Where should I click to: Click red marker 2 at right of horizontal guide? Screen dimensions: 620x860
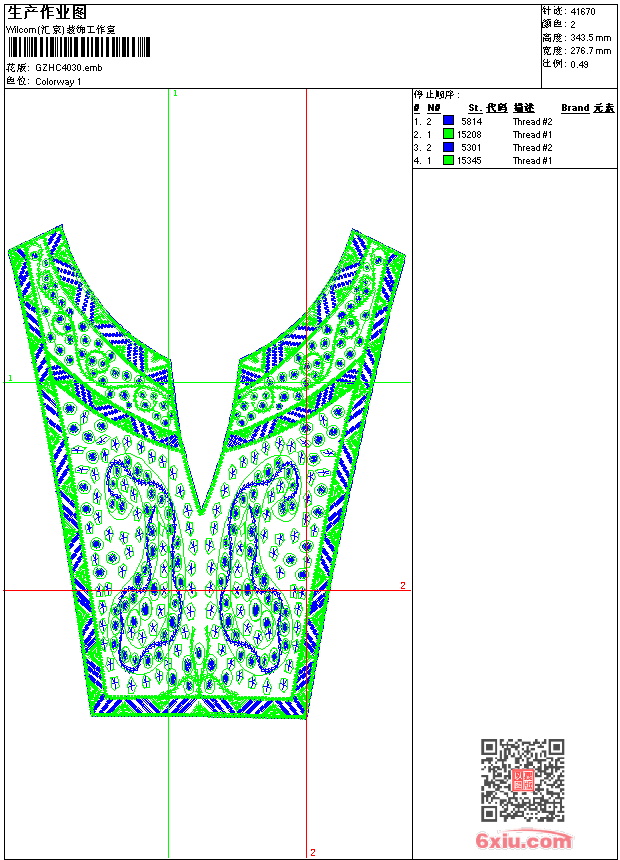[403, 585]
